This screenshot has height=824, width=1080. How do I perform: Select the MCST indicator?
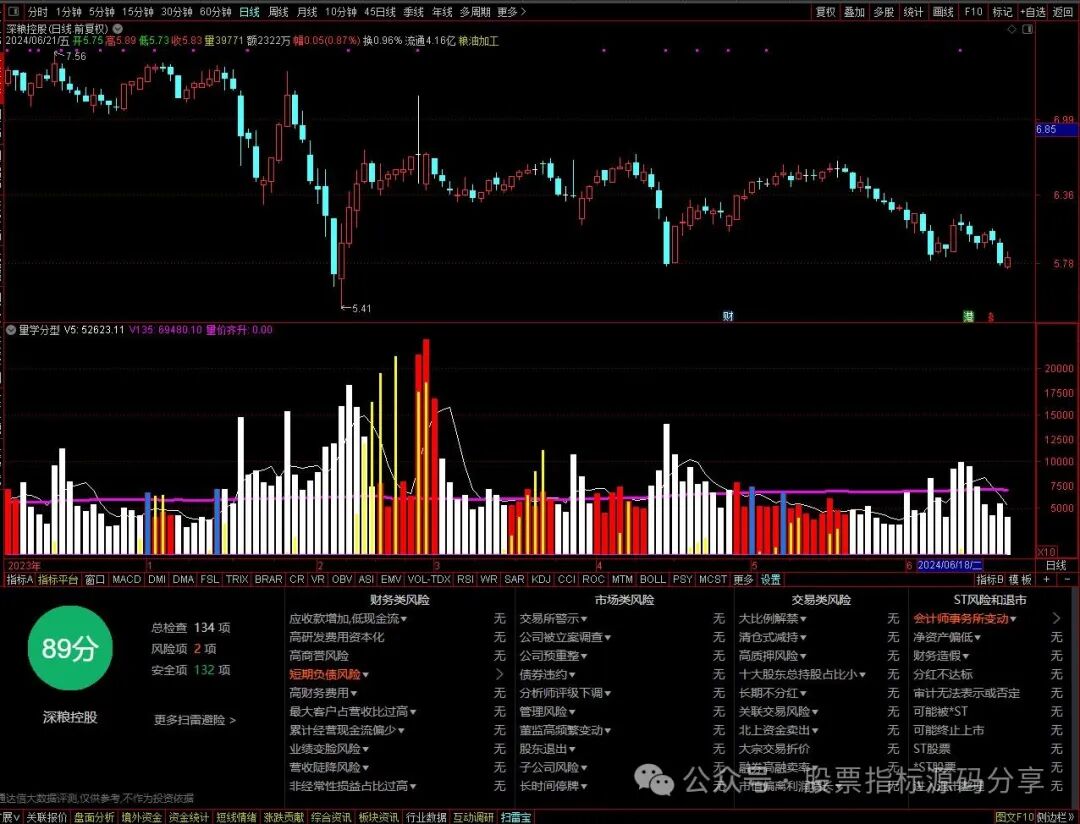click(713, 579)
